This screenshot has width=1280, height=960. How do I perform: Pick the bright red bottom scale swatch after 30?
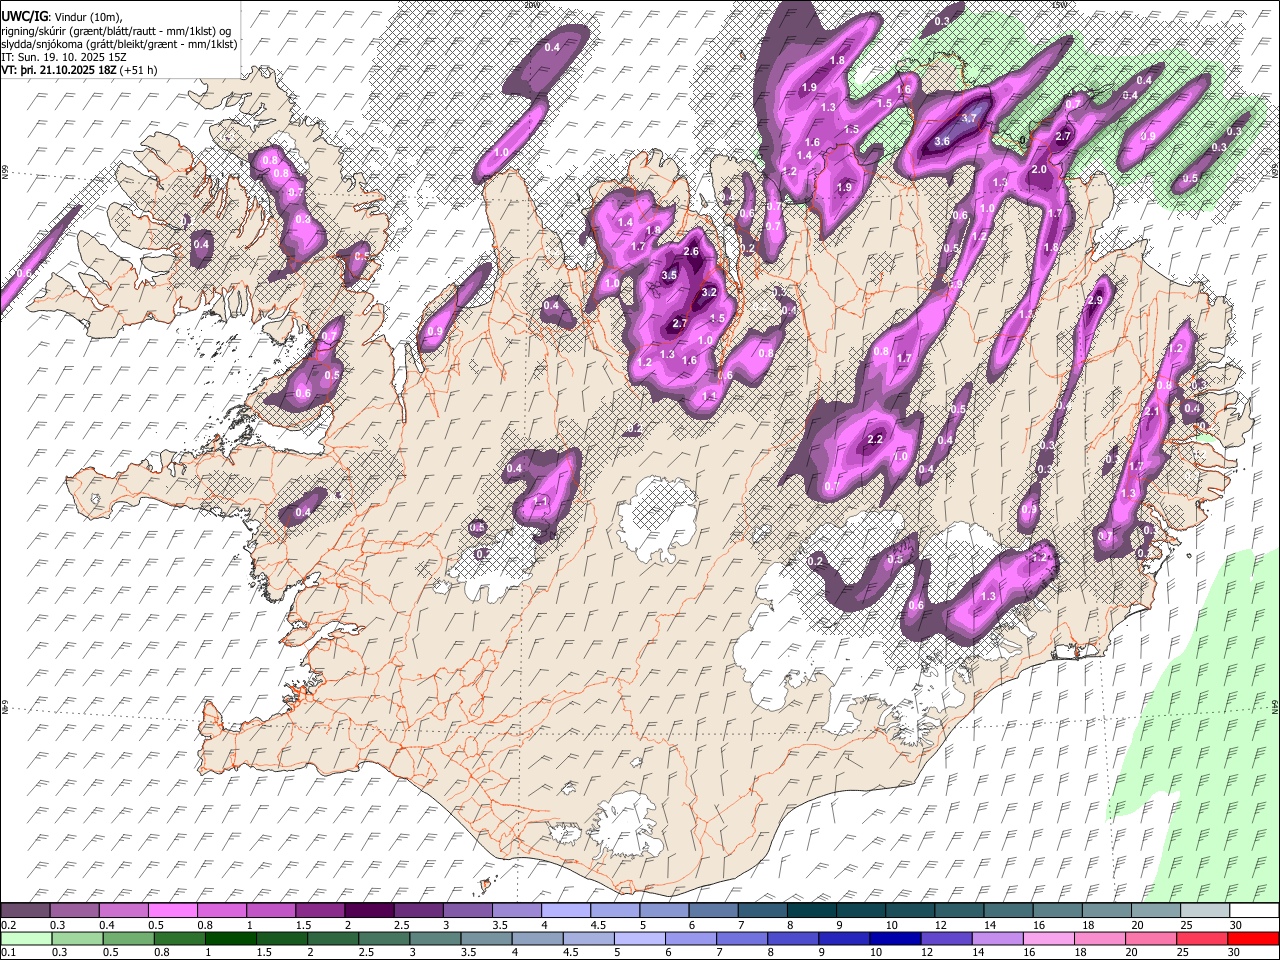pyautogui.click(x=1255, y=939)
